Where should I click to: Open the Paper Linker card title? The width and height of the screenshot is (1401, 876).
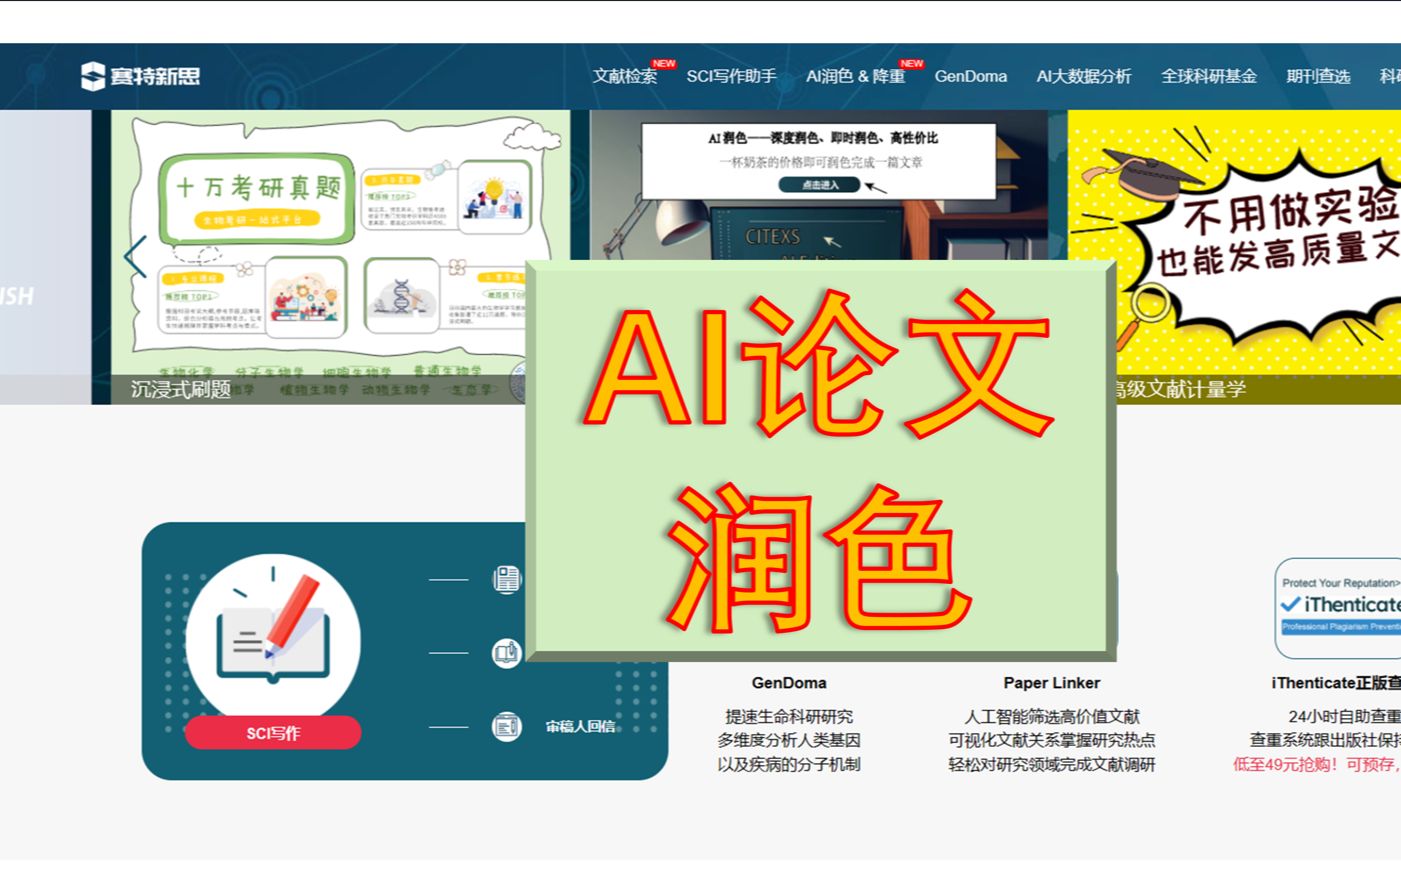(x=1052, y=683)
